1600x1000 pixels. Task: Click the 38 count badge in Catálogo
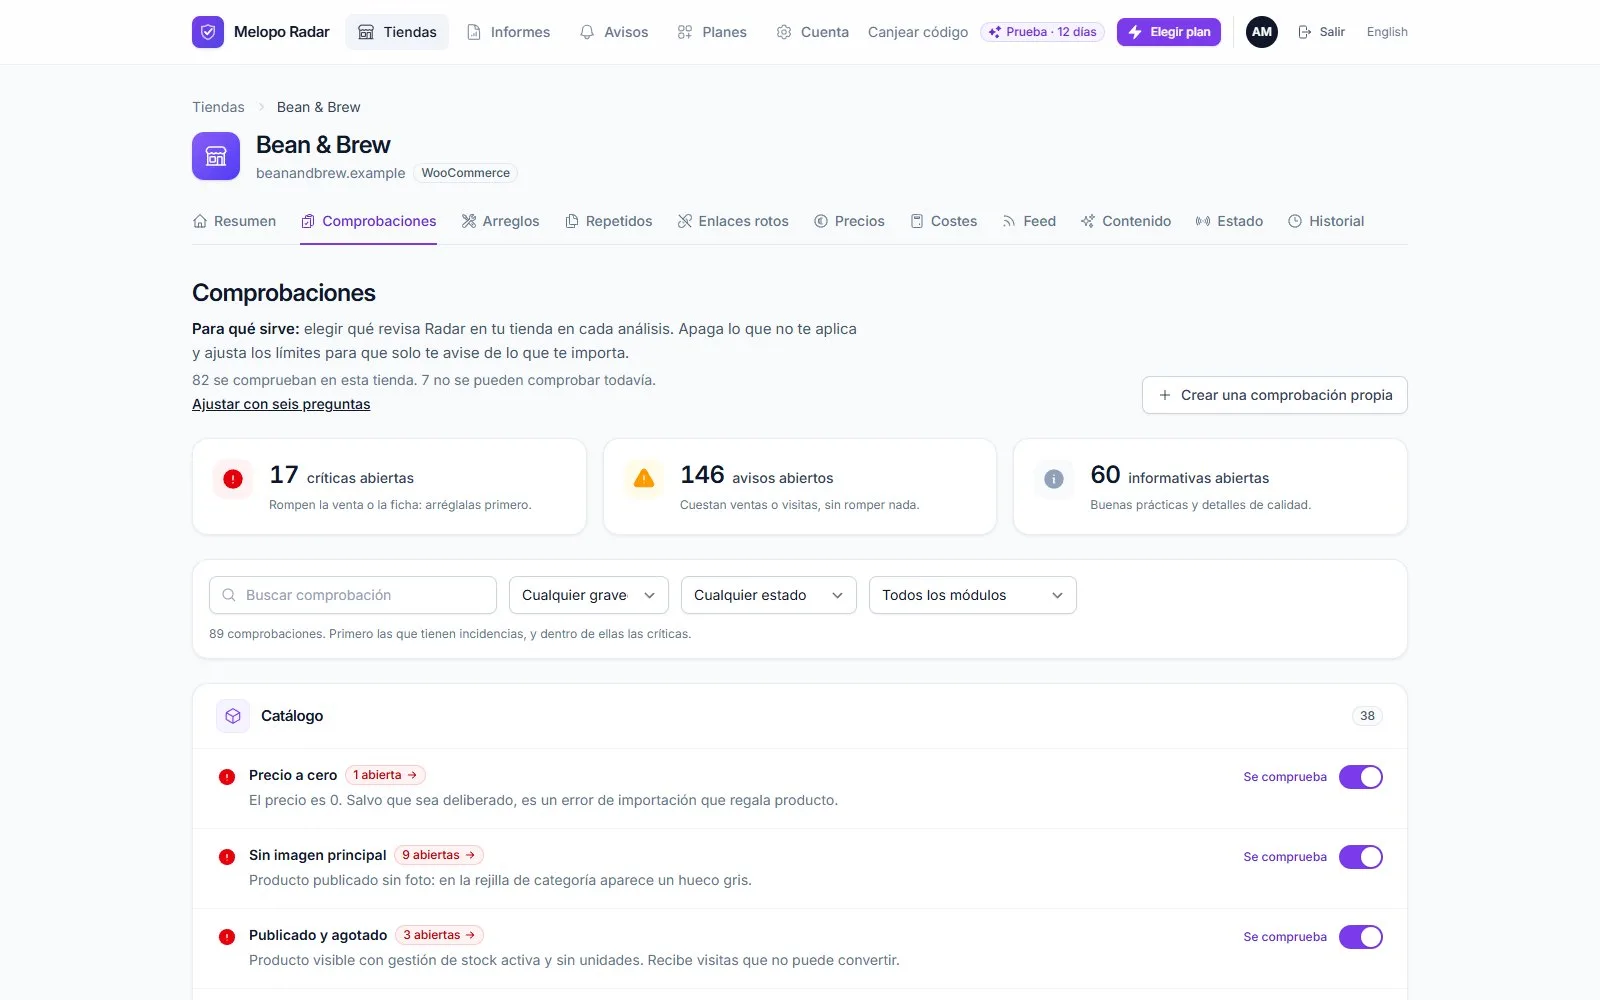(1367, 716)
